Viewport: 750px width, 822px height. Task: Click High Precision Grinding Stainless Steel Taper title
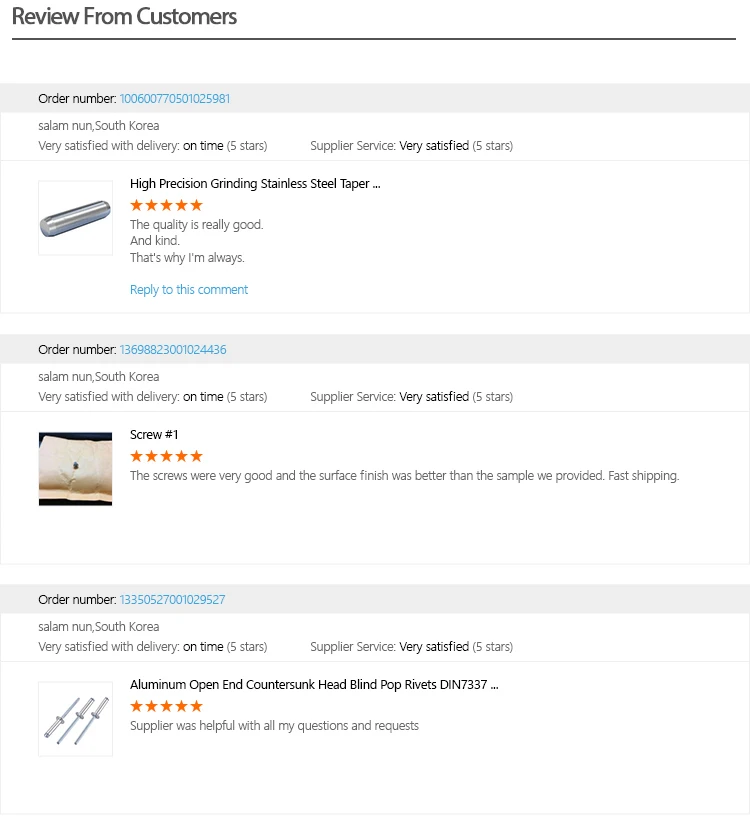tap(255, 184)
